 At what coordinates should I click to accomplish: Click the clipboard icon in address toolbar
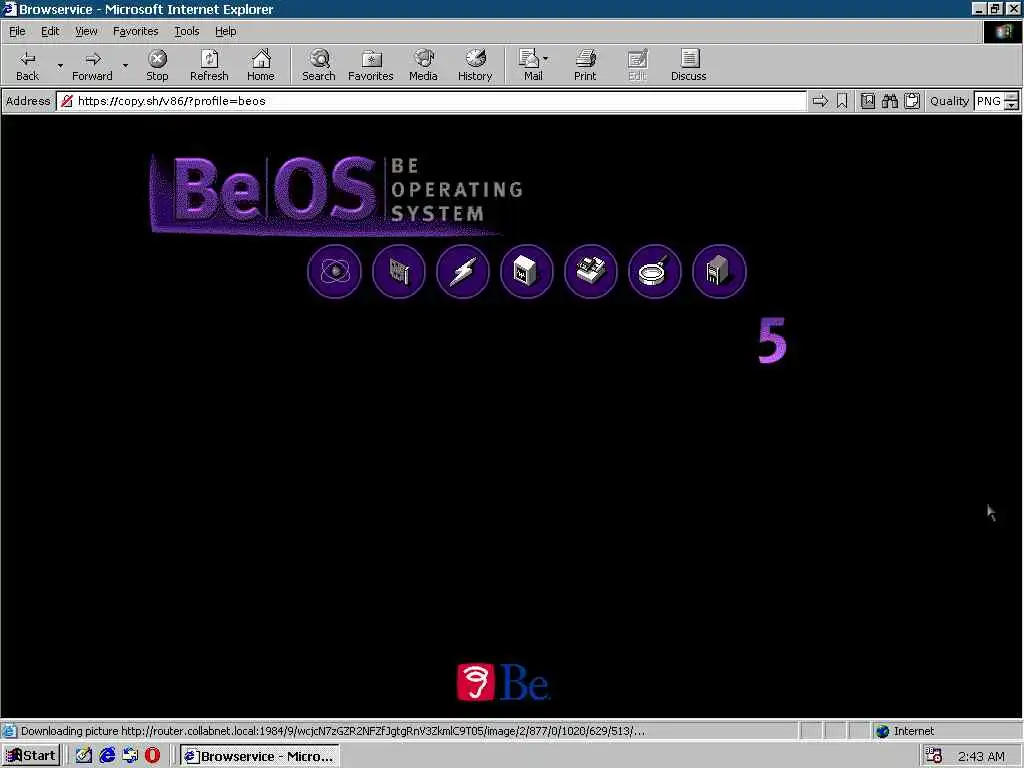click(x=912, y=101)
